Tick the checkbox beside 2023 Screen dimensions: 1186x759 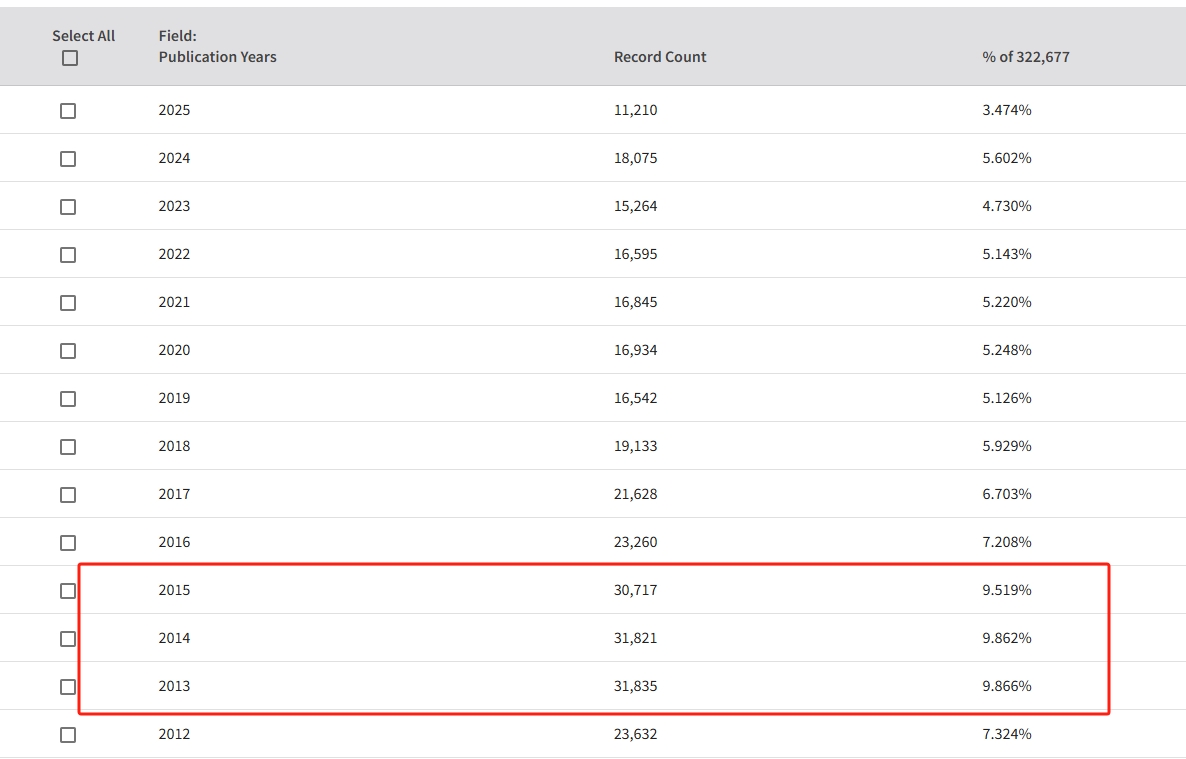(68, 207)
